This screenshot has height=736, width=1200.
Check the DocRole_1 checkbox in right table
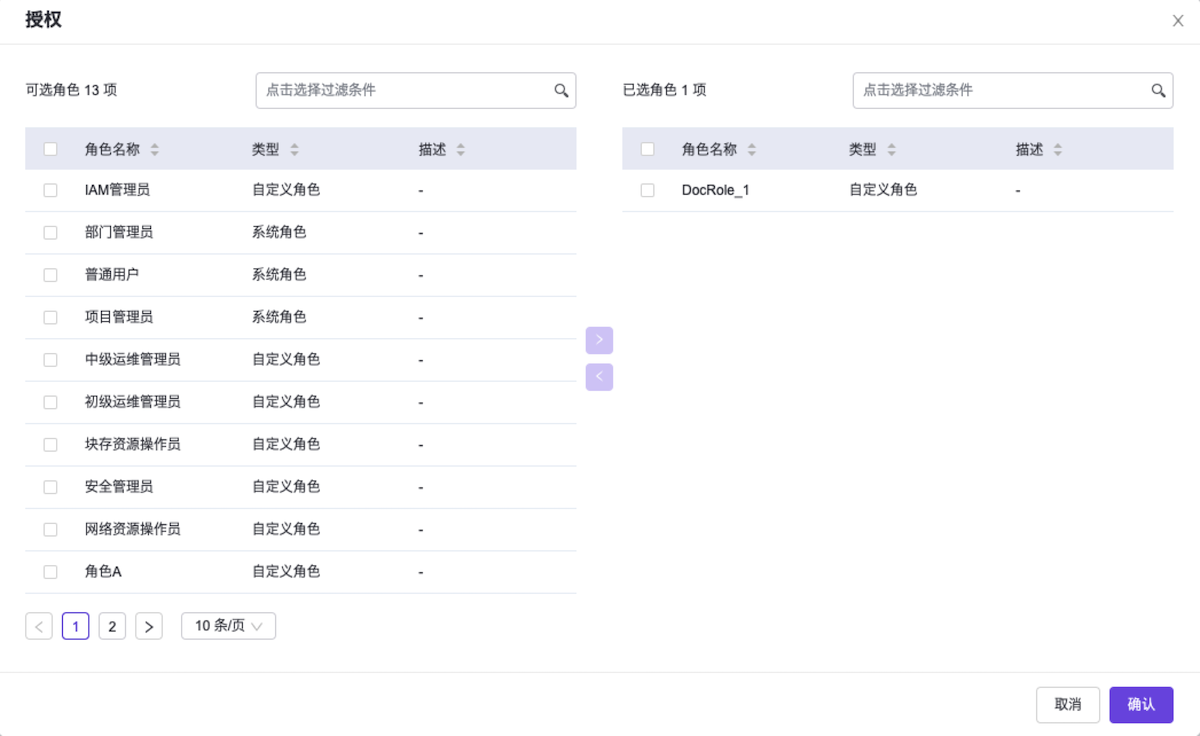647,189
